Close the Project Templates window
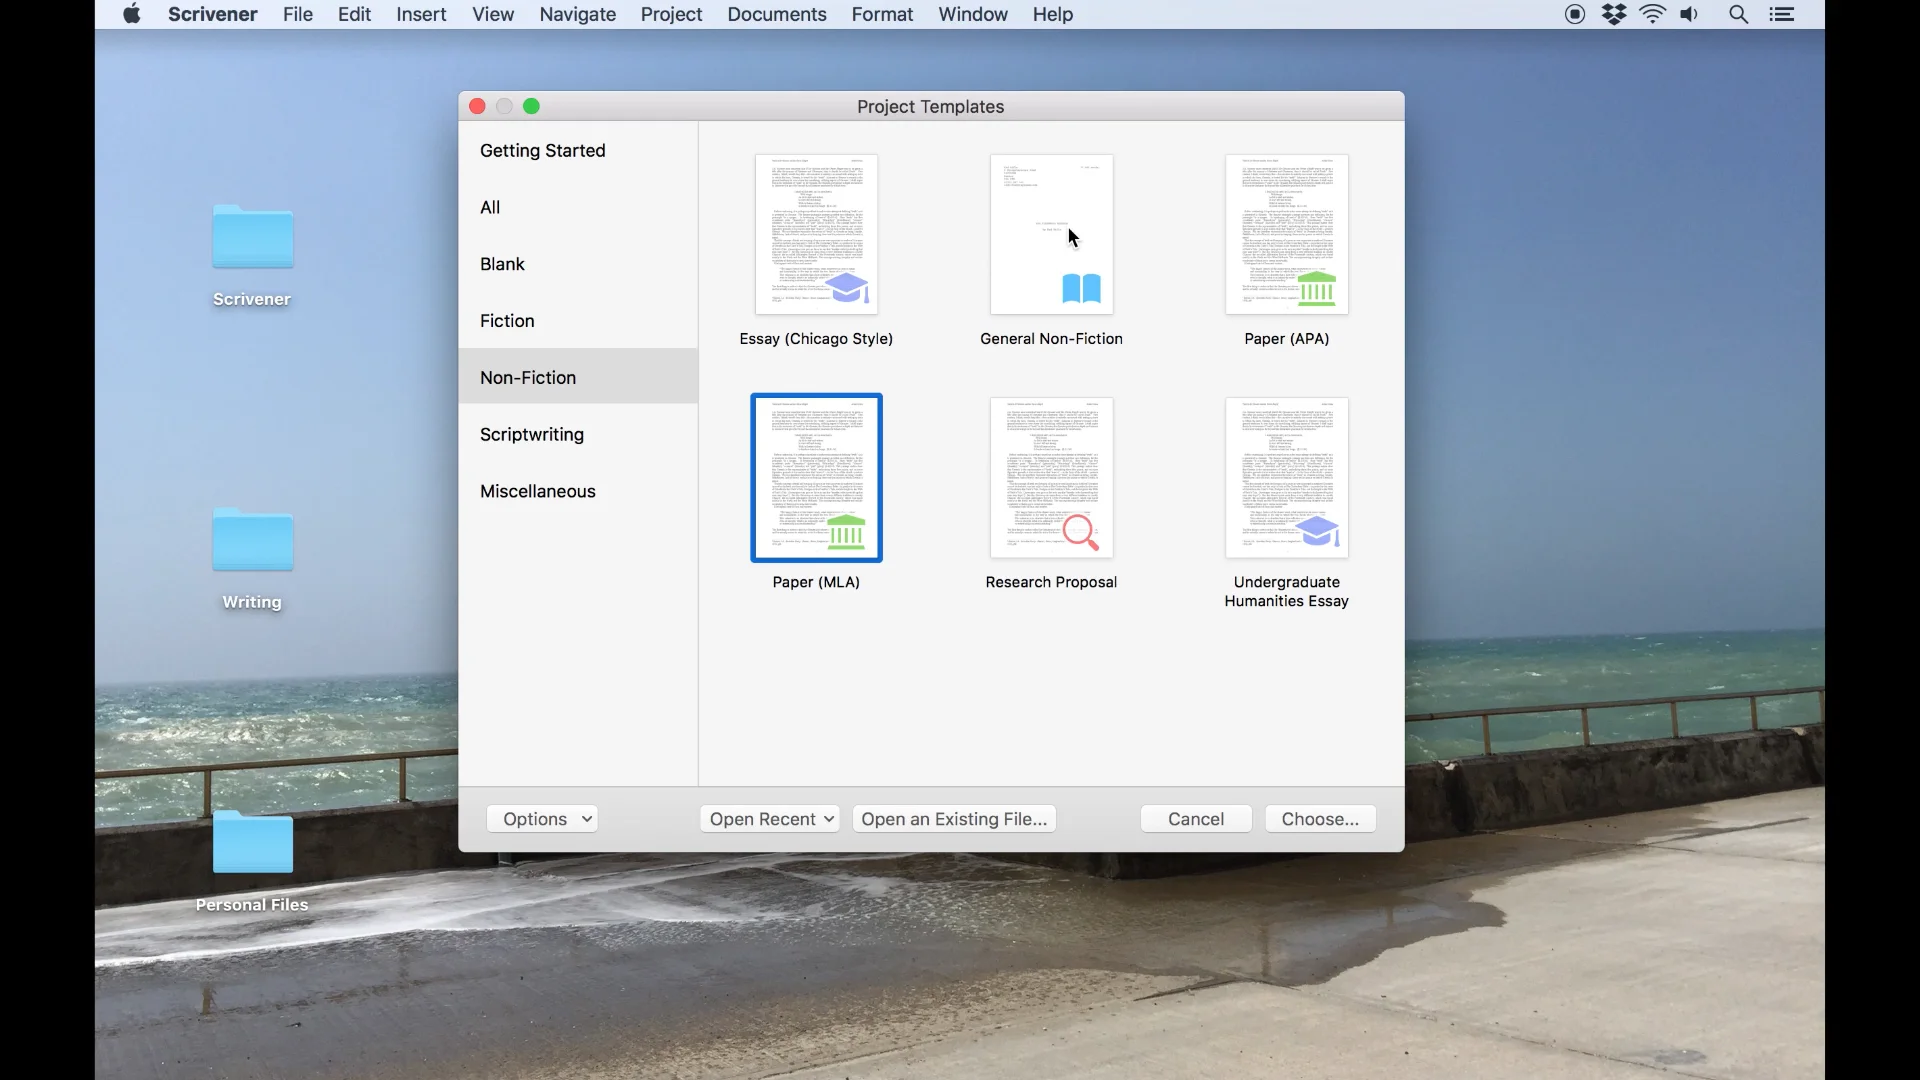The image size is (1920, 1080). [477, 106]
